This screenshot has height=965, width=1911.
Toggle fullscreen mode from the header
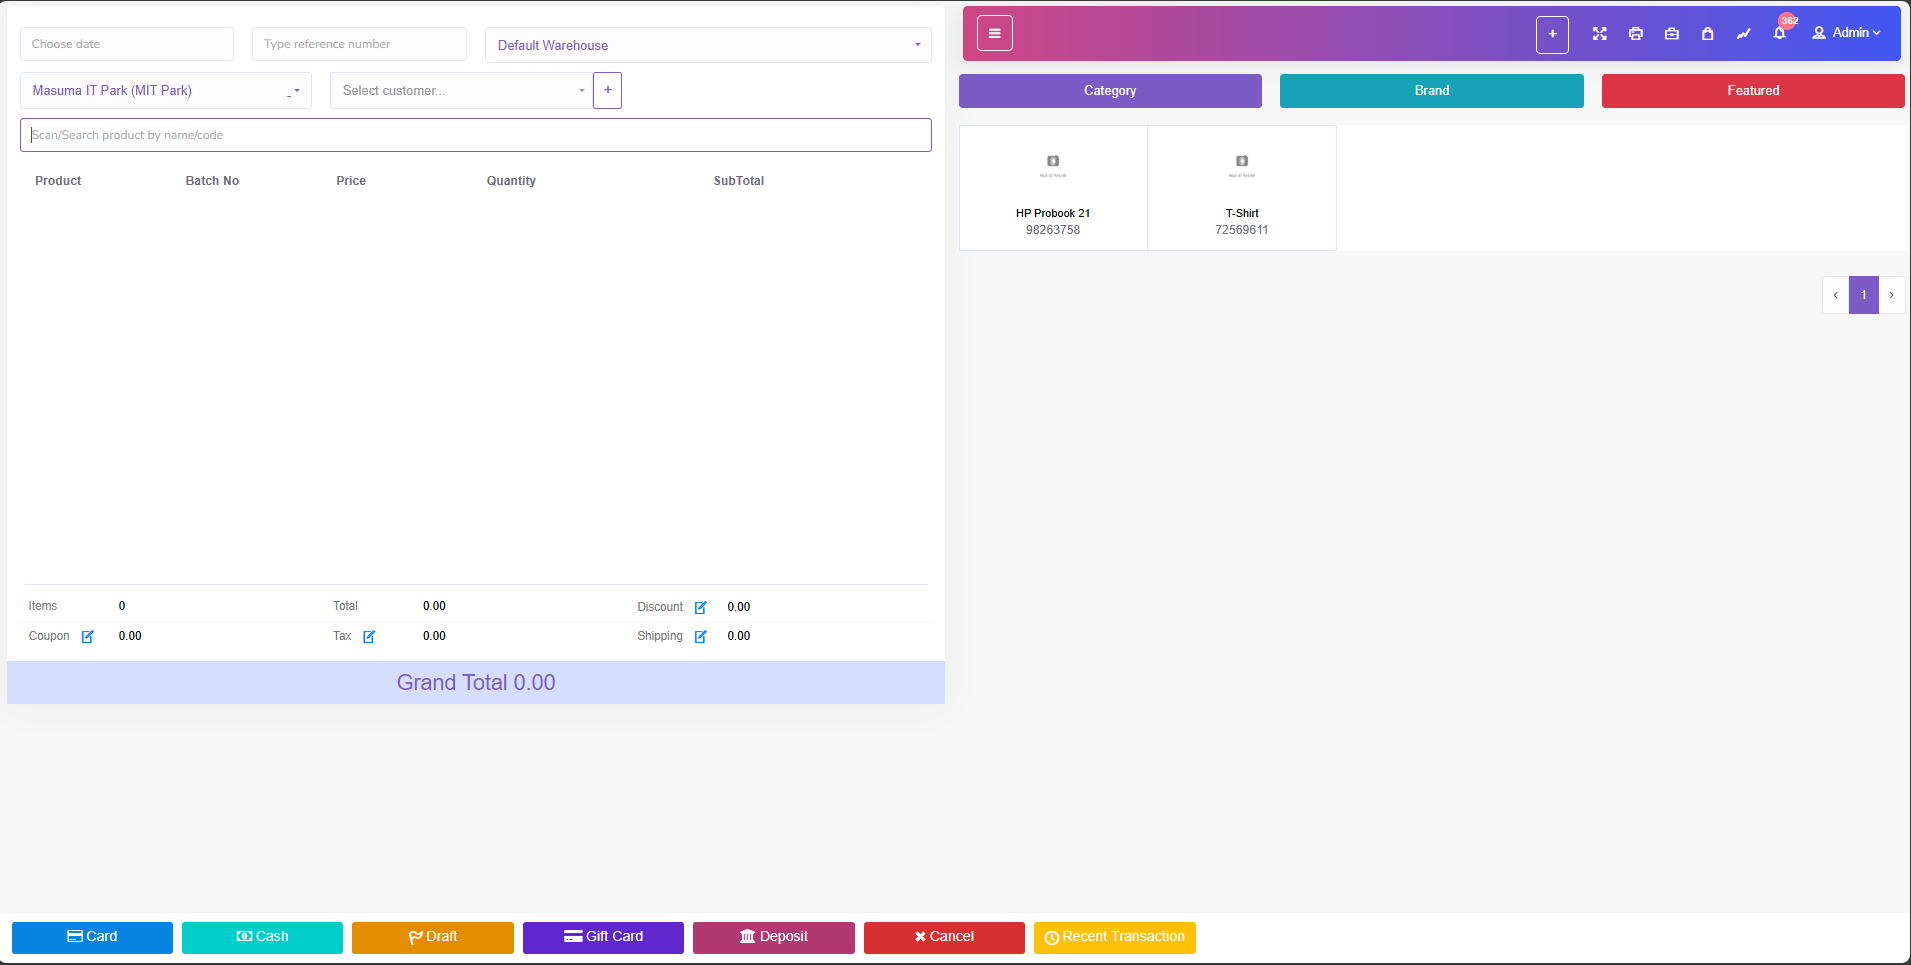coord(1599,34)
